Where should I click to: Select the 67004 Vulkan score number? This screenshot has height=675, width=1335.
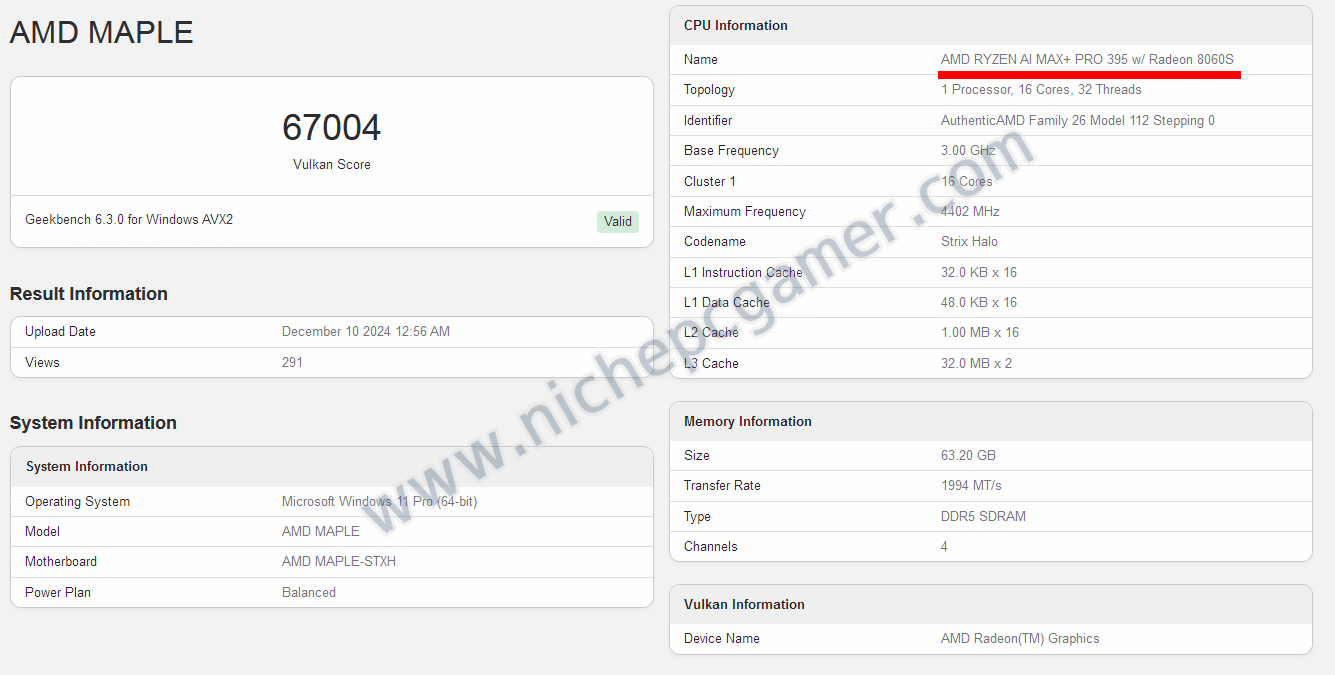click(332, 128)
